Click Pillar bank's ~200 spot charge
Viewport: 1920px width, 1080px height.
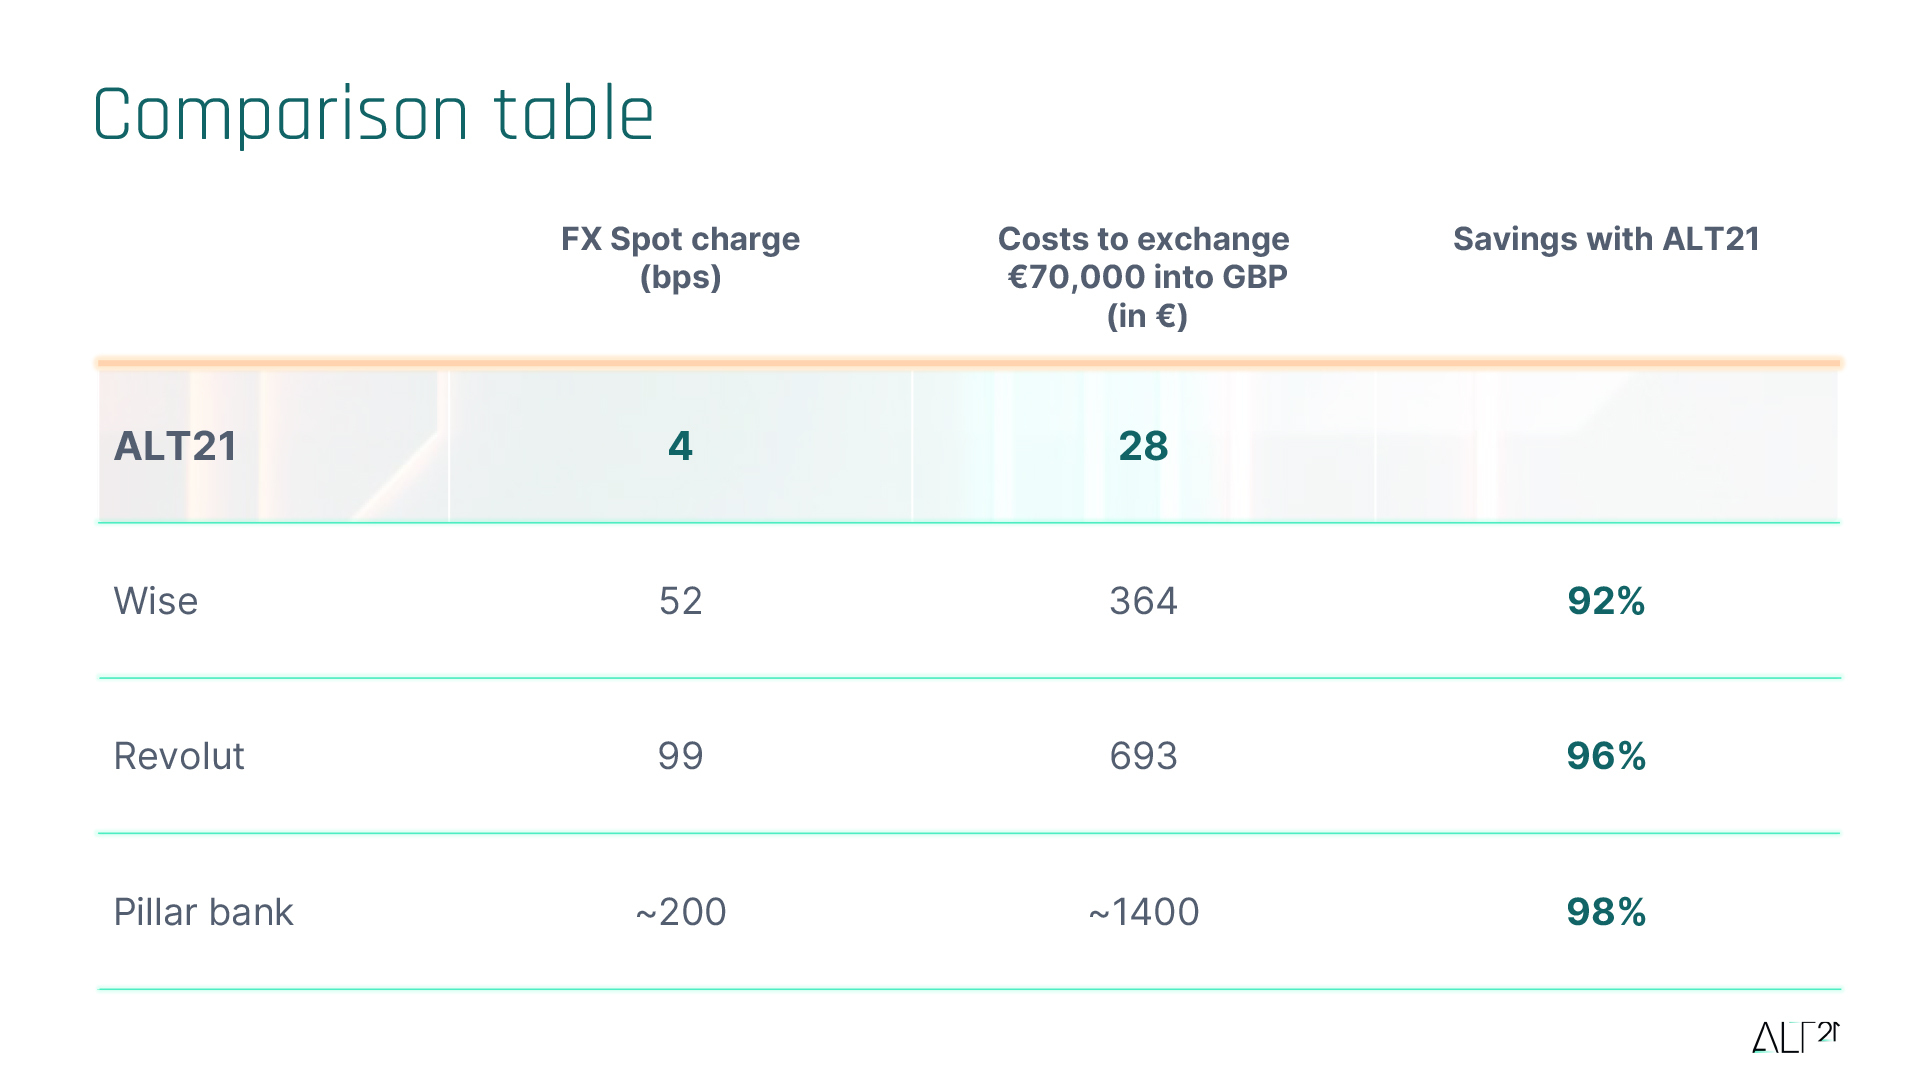[x=680, y=912]
